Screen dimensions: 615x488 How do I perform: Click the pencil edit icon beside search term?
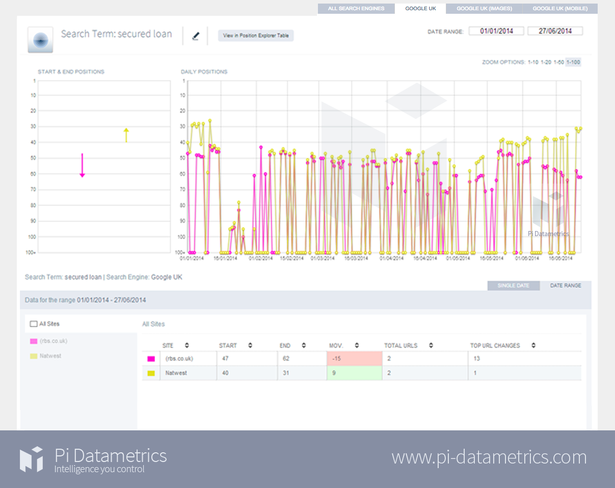point(196,35)
